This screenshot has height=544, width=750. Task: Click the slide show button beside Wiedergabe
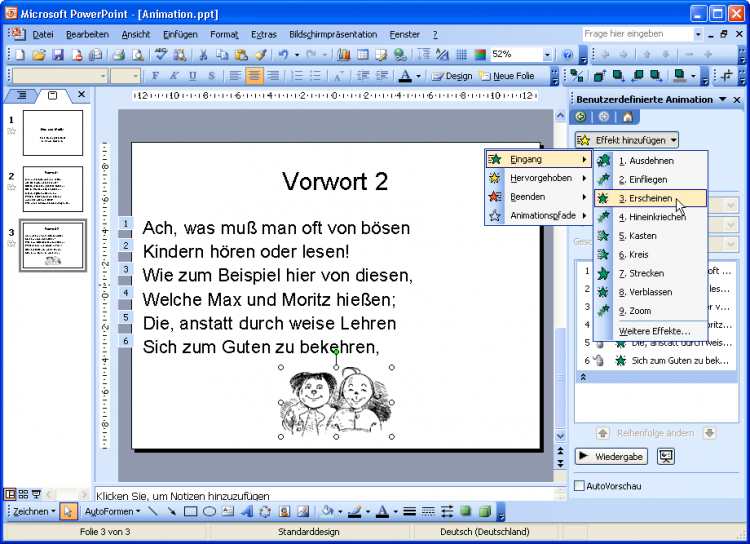(665, 456)
